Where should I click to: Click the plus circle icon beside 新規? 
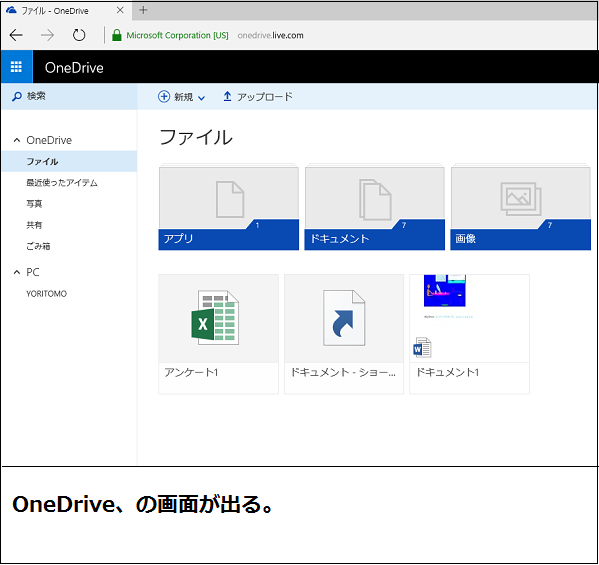click(164, 97)
